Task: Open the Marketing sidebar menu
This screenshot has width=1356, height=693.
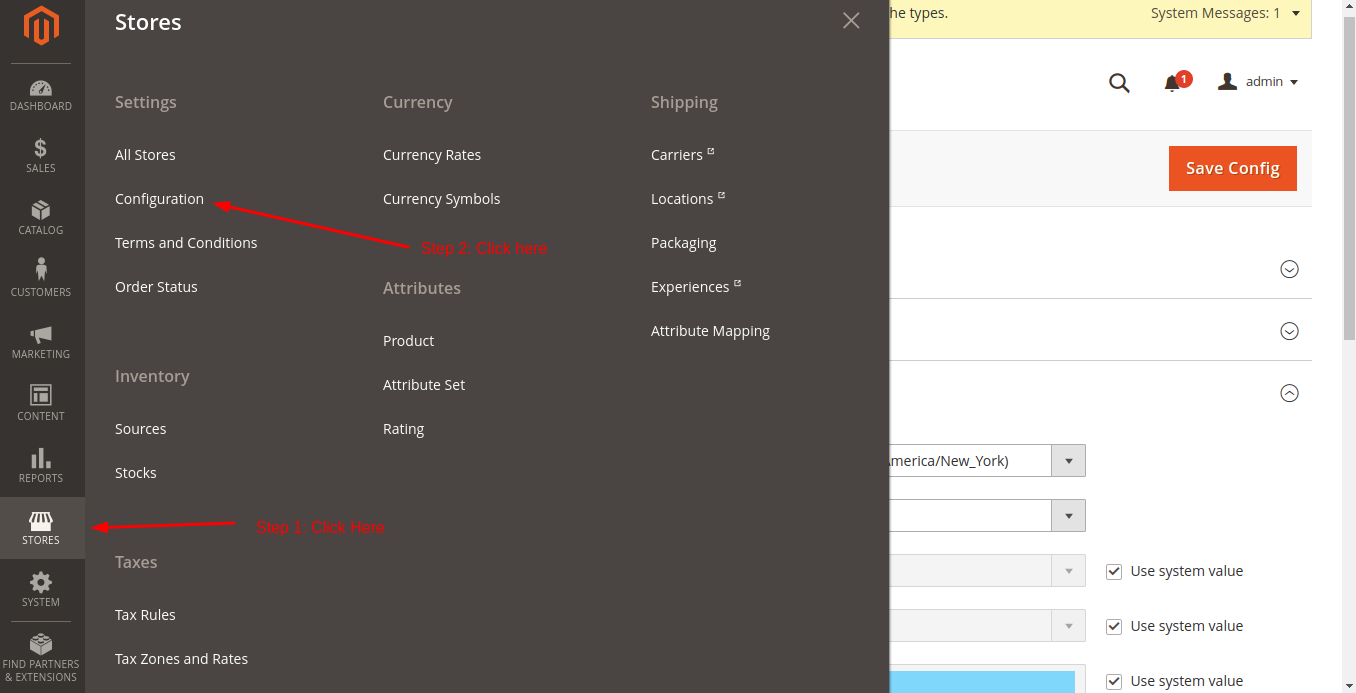Action: tap(41, 343)
